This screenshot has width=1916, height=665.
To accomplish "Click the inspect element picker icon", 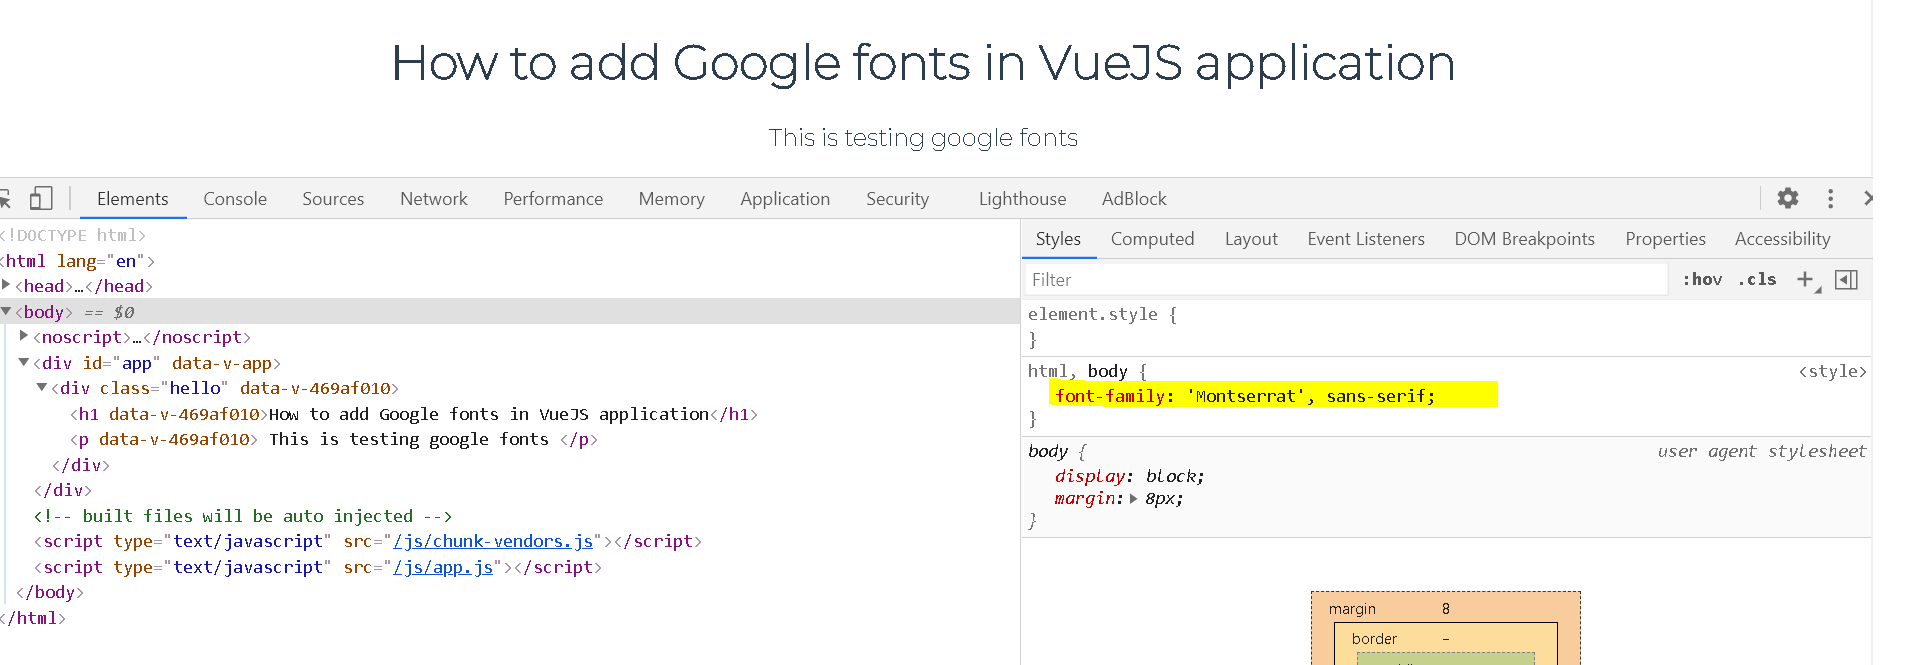I will coord(4,198).
